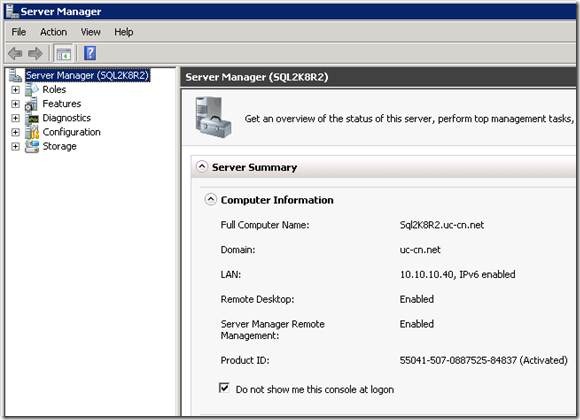This screenshot has height=420, width=580.
Task: Click the 'Computer Information' heading text
Action: point(277,200)
